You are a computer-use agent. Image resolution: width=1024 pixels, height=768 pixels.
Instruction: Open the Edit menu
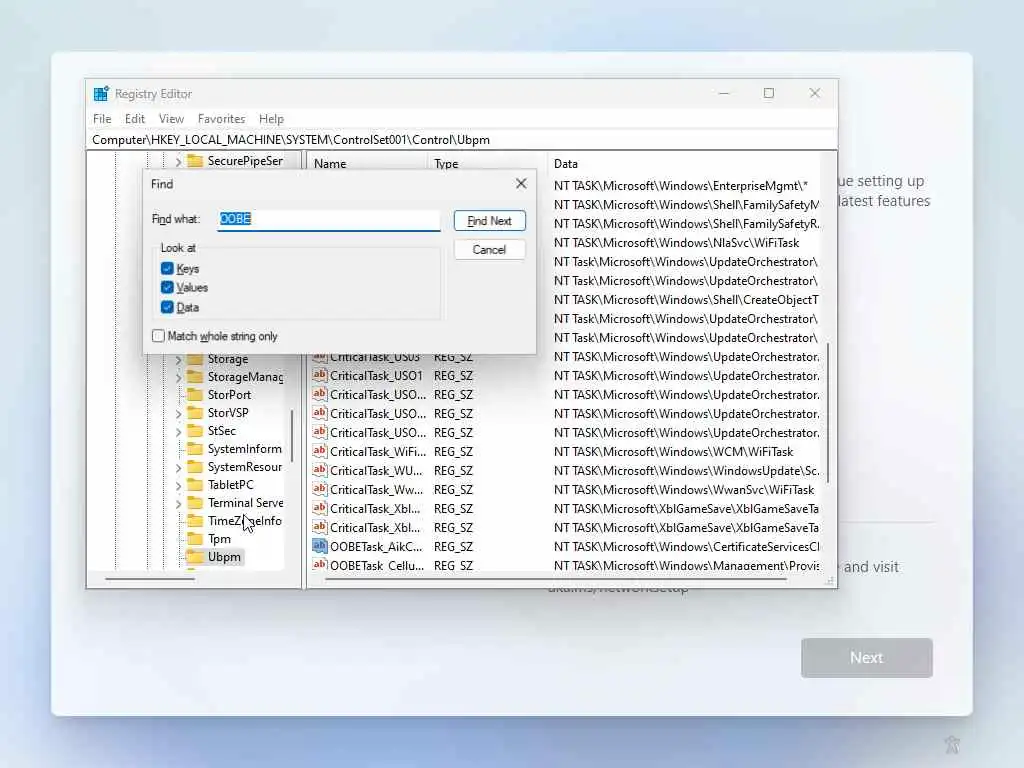[x=135, y=119]
